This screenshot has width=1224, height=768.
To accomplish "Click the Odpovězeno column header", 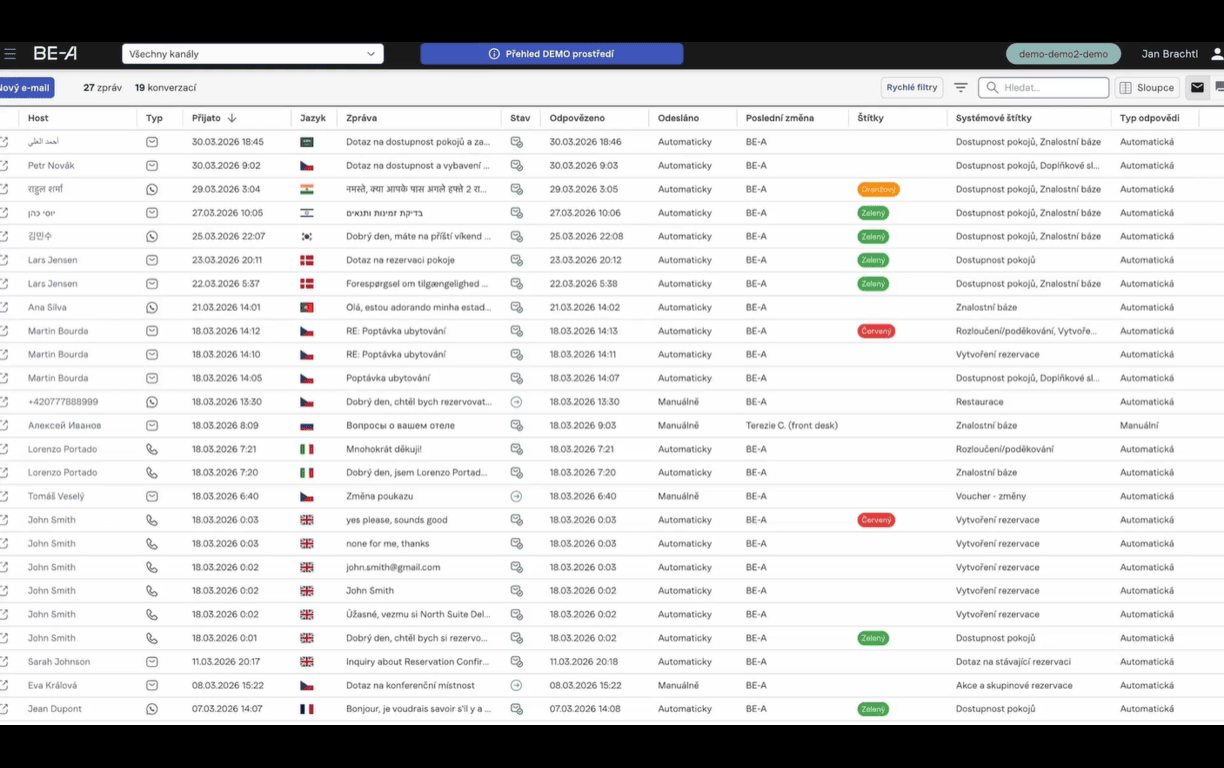I will click(x=577, y=118).
